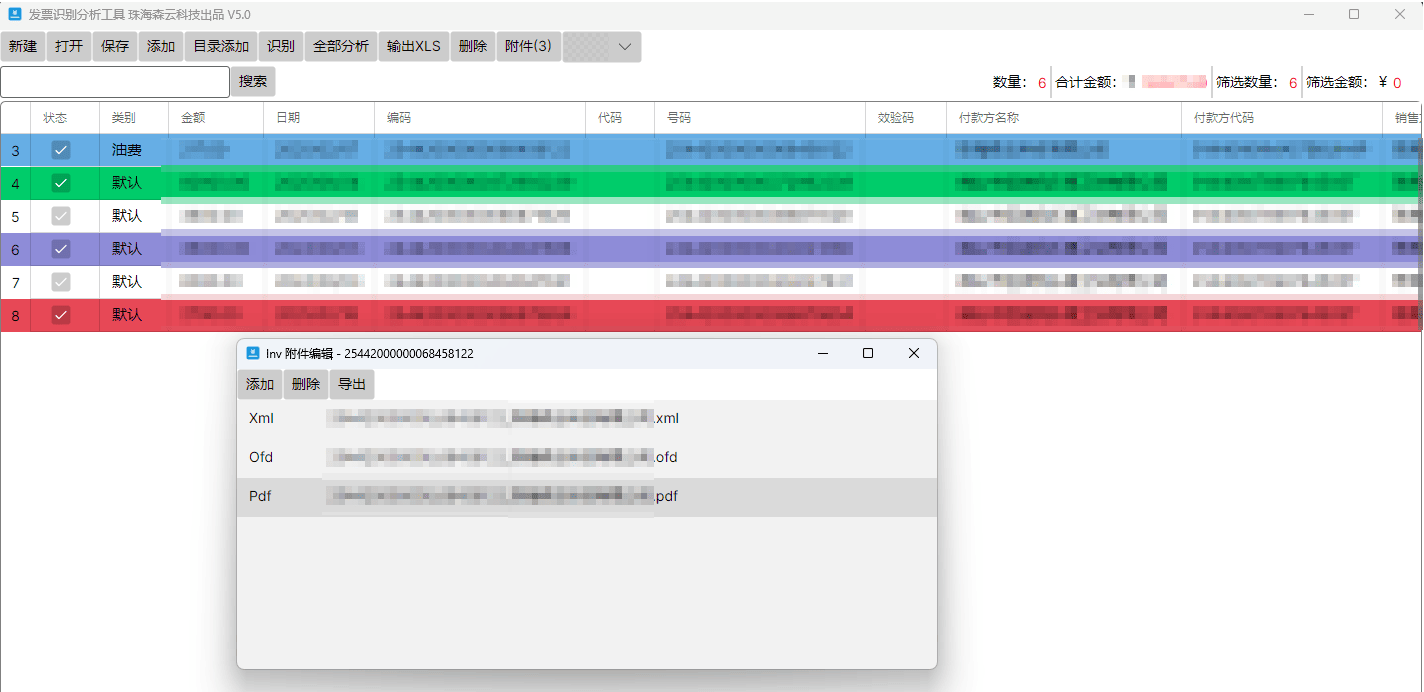The image size is (1424, 692).
Task: Toggle checkbox in row 6
Action: pyautogui.click(x=61, y=249)
